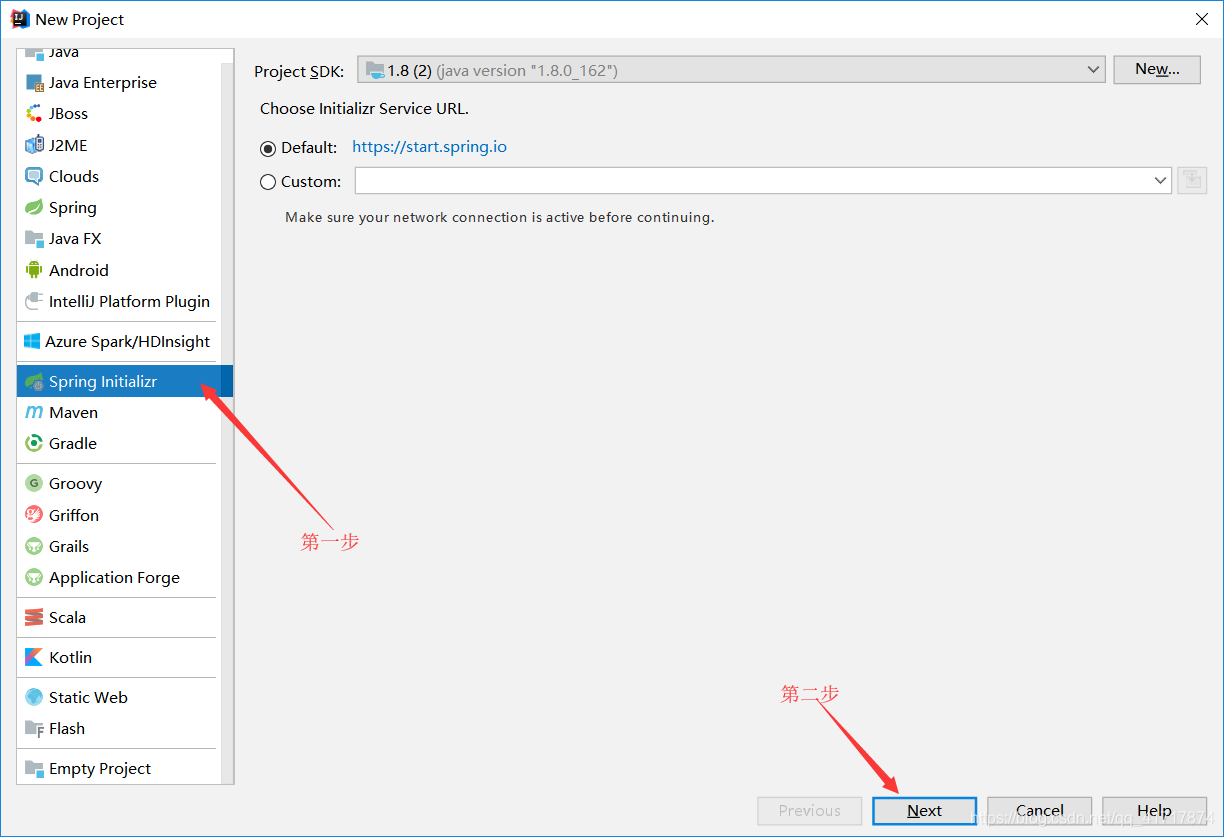Close the New Project dialog

[x=1201, y=19]
